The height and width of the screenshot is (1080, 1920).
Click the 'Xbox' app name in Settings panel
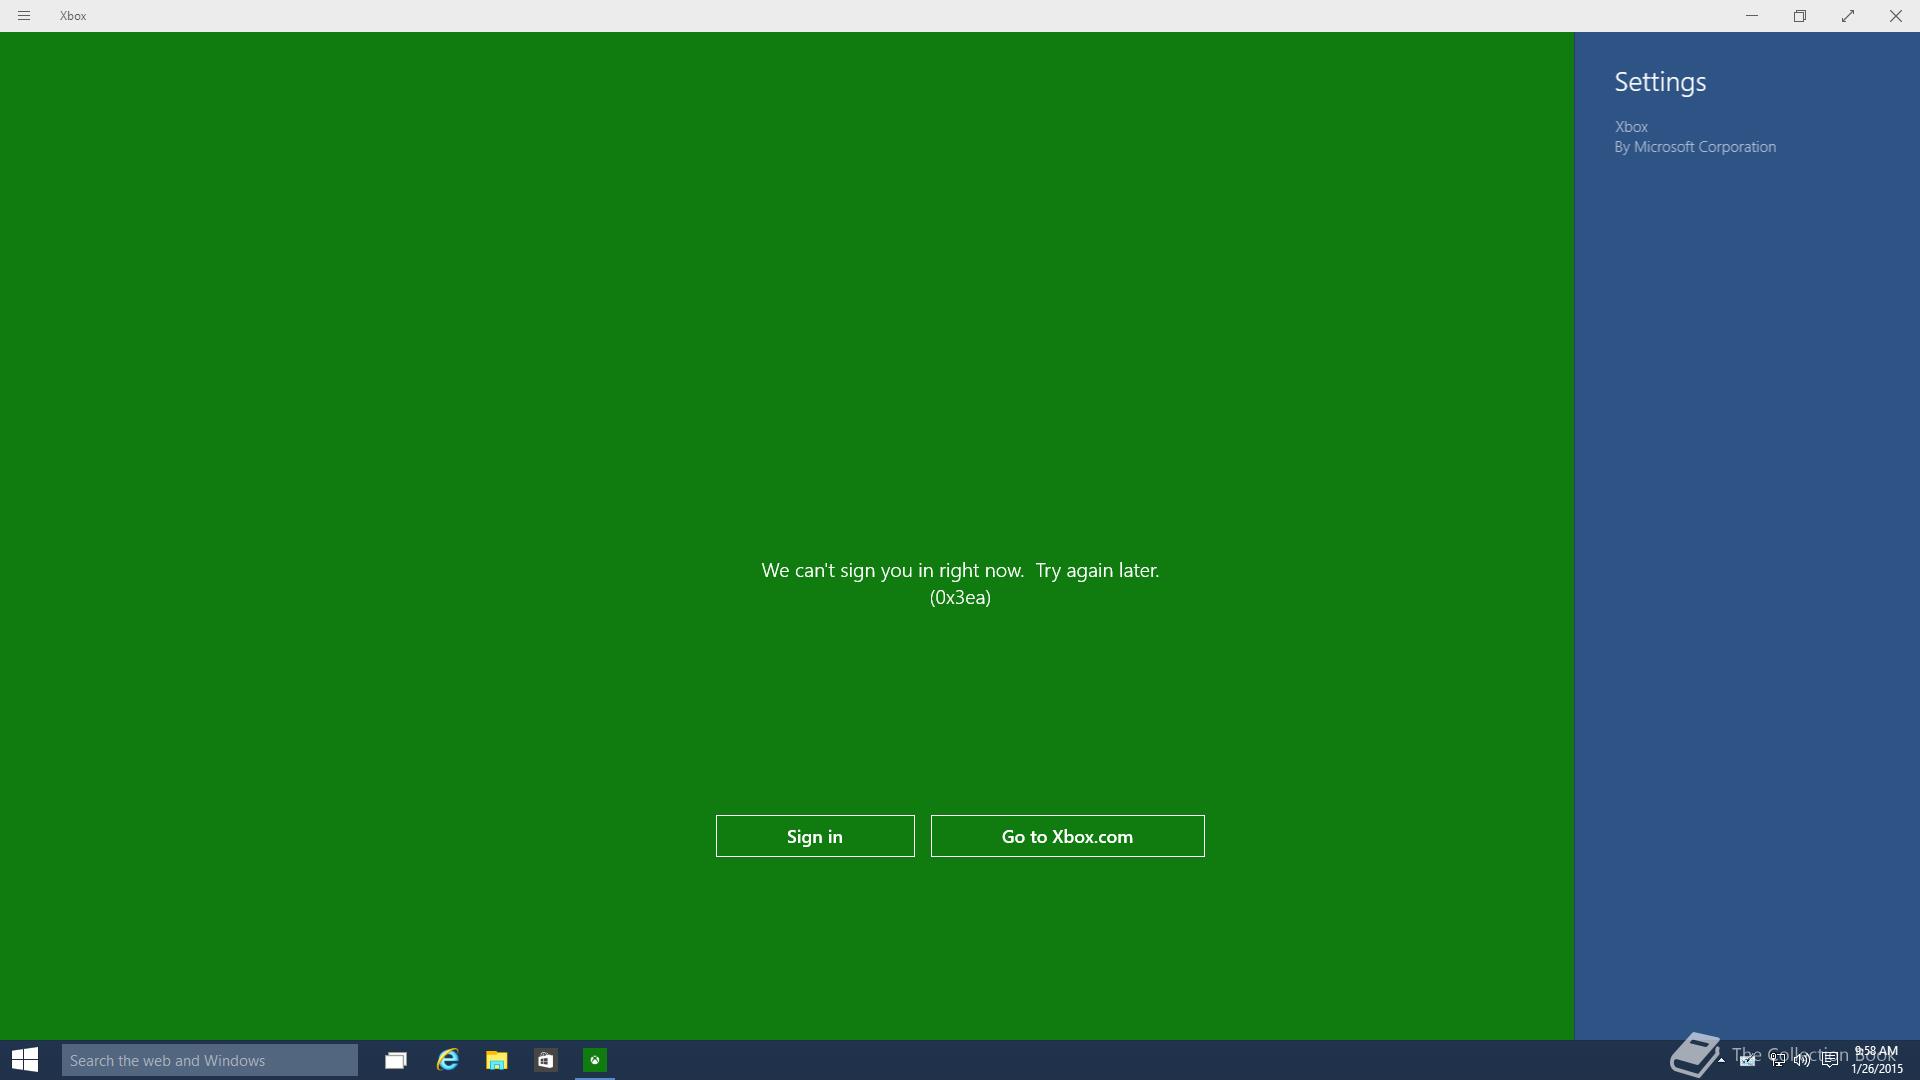click(x=1631, y=127)
